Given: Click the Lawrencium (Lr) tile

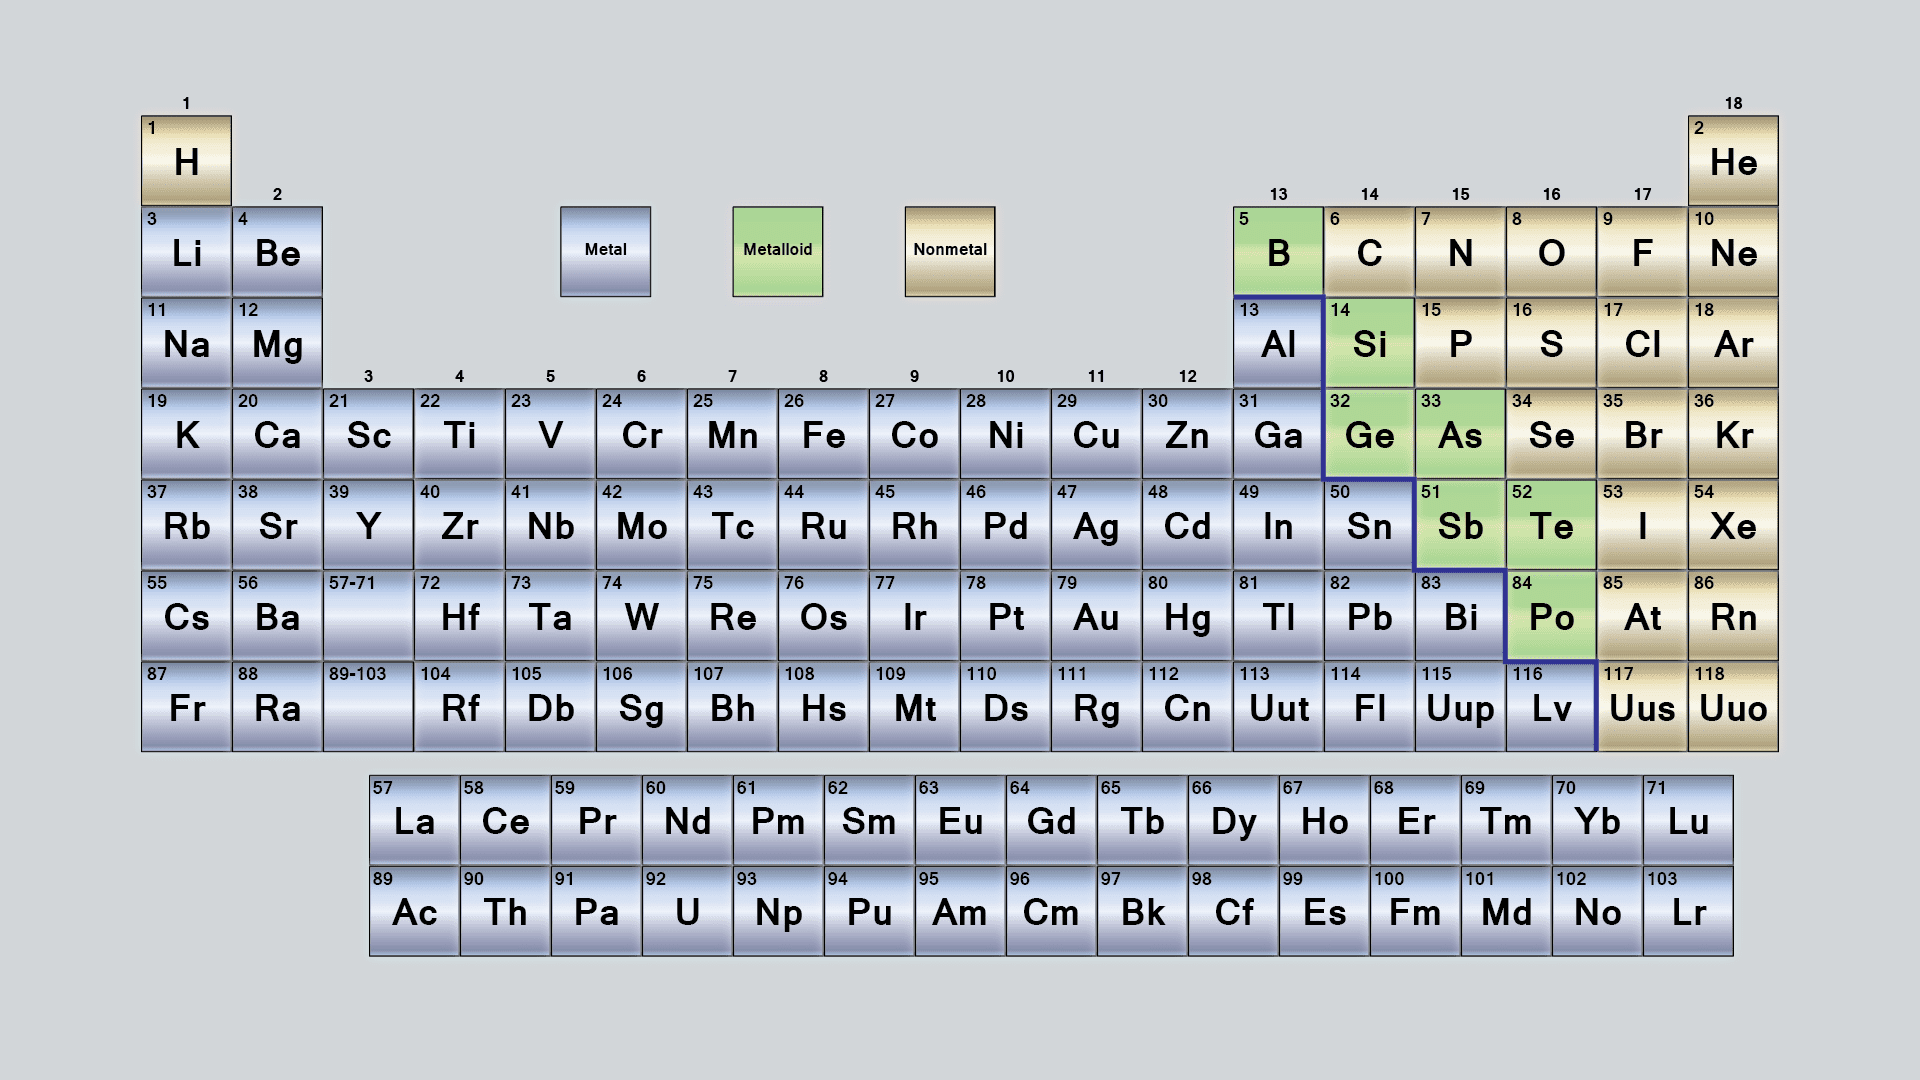Looking at the screenshot, I should tap(1688, 911).
